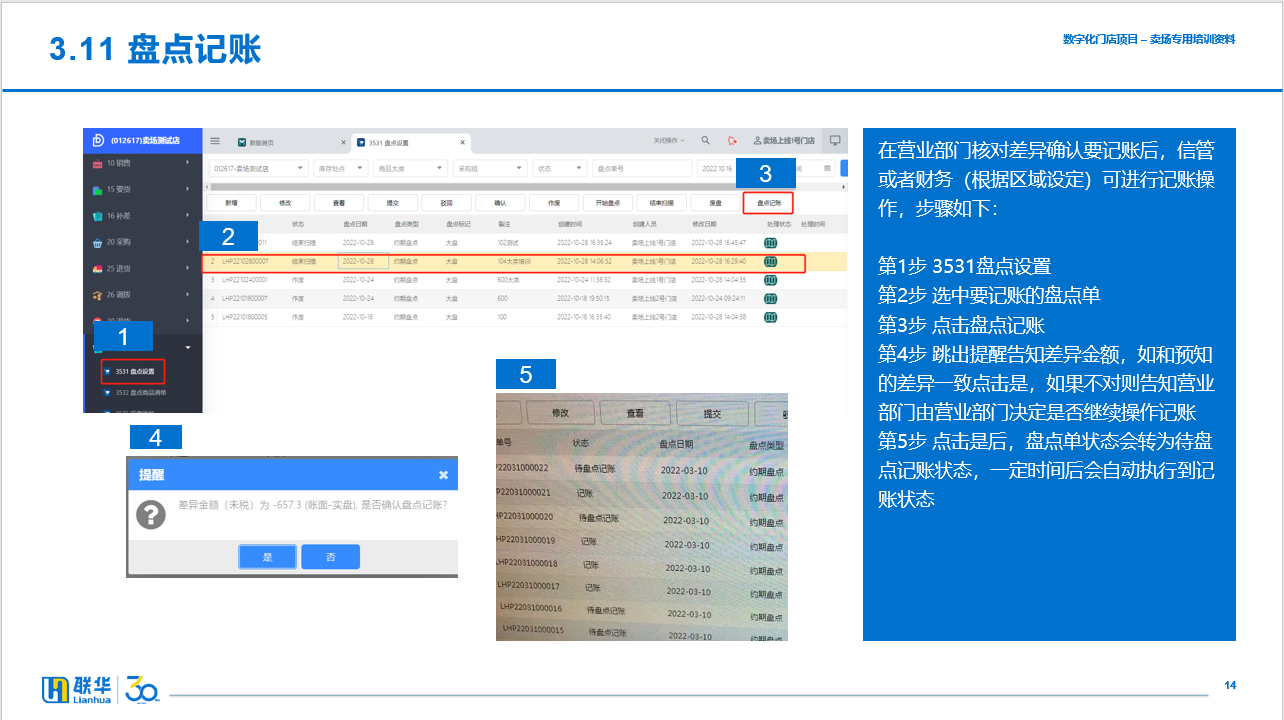The height and width of the screenshot is (720, 1284).
Task: Close the 新版首页 tab
Action: [343, 142]
